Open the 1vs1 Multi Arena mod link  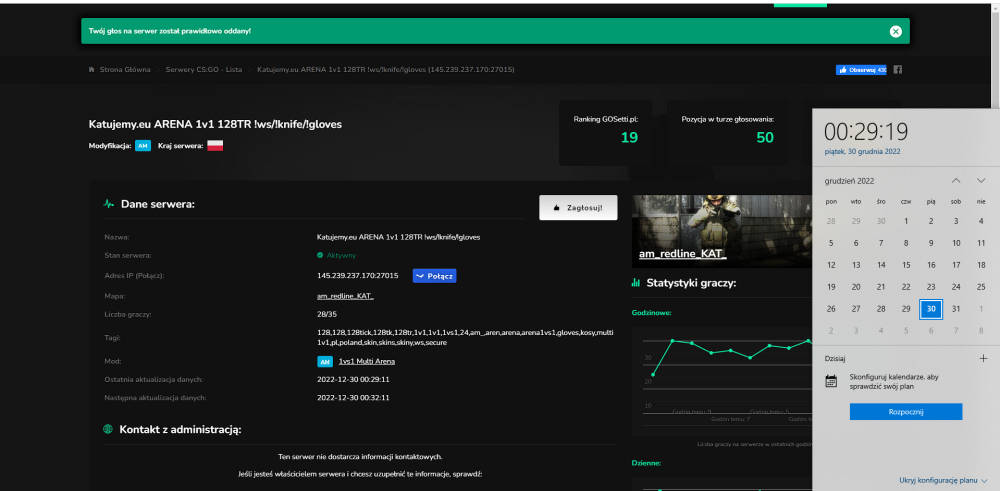367,362
